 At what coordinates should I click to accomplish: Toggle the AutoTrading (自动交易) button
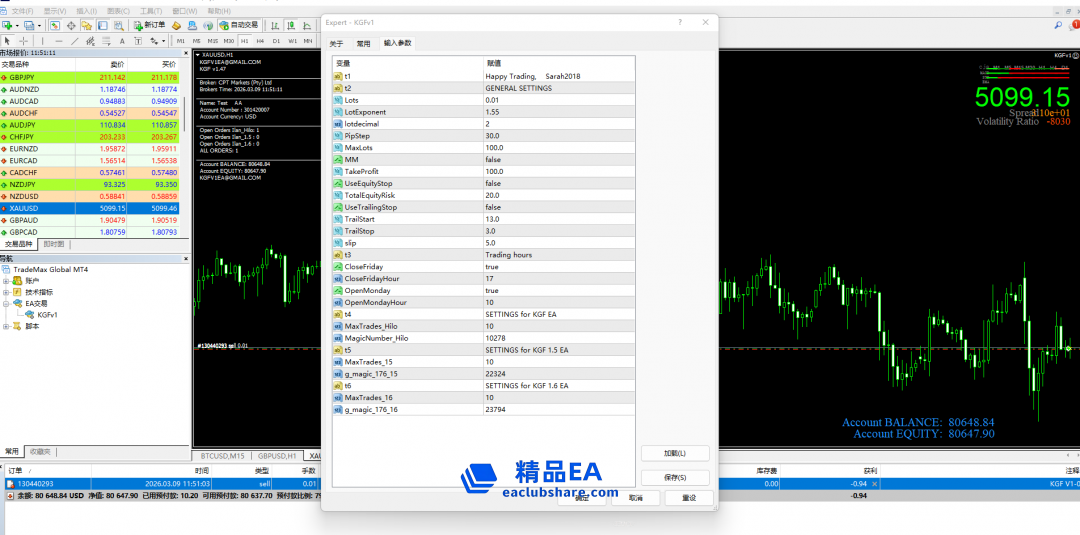coord(237,25)
